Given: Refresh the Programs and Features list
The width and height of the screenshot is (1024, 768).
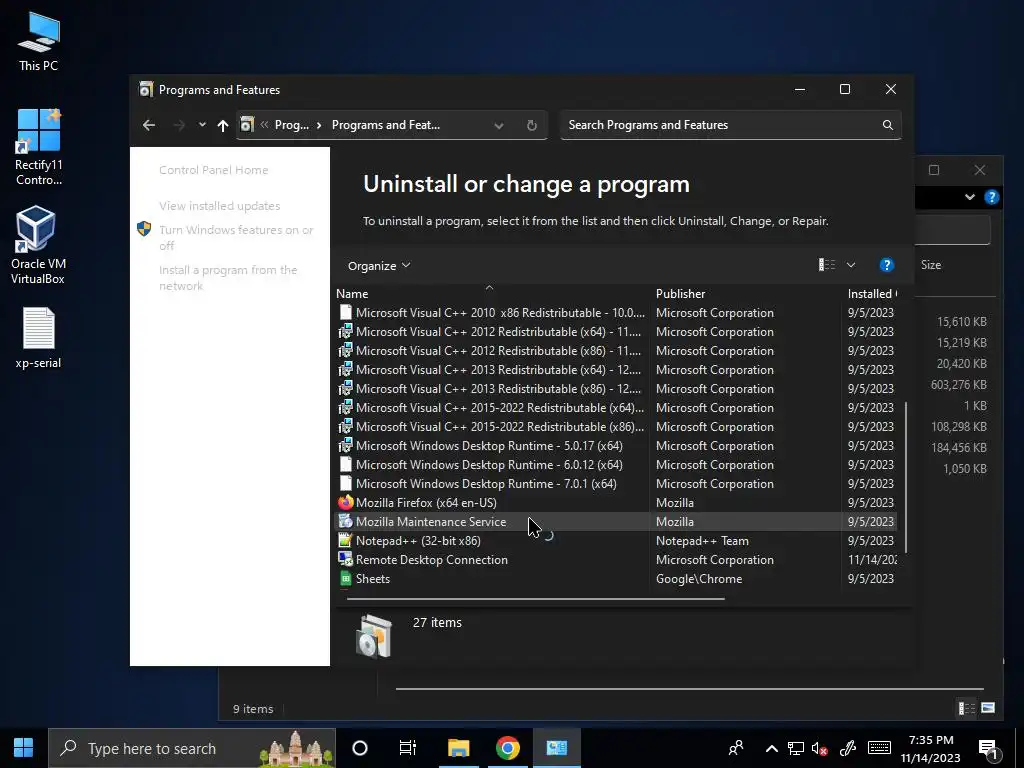Looking at the screenshot, I should (532, 125).
